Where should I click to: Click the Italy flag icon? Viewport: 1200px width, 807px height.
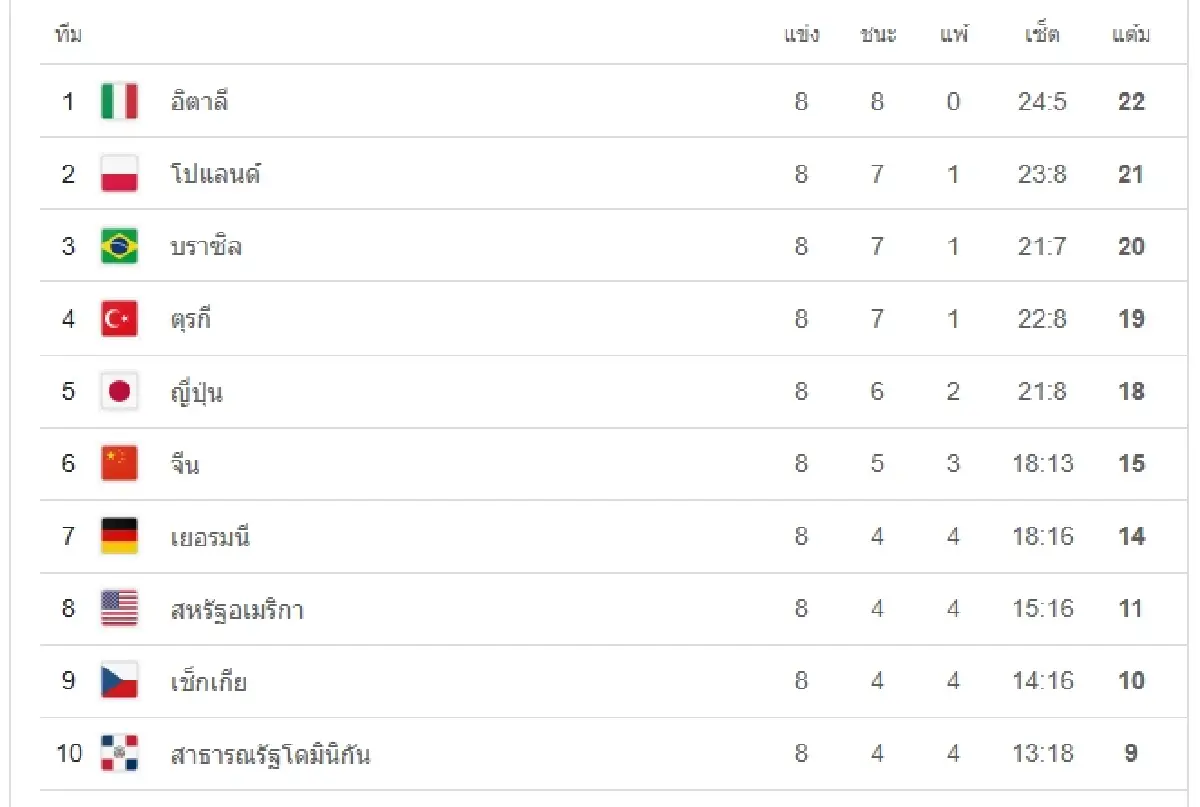pos(119,101)
